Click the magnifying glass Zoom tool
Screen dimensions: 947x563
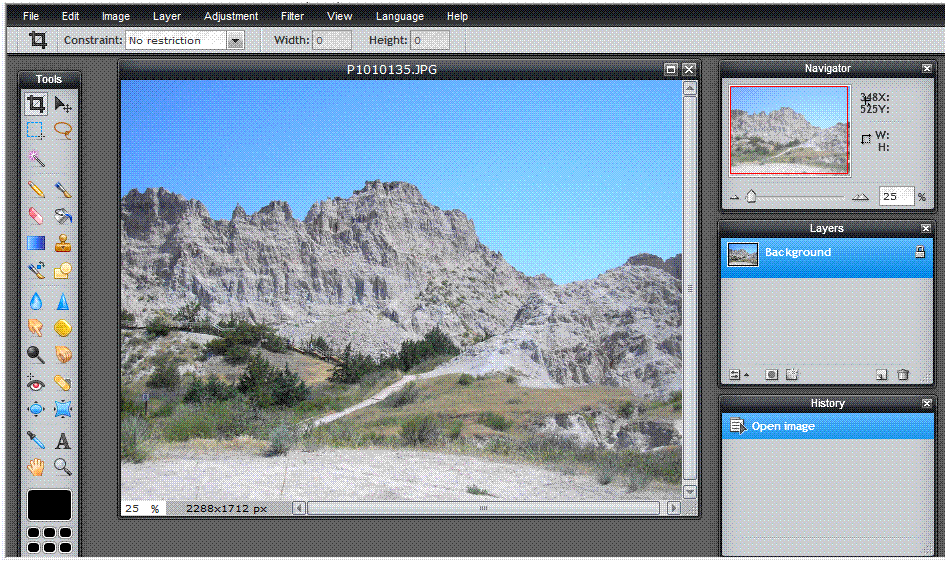click(x=63, y=466)
